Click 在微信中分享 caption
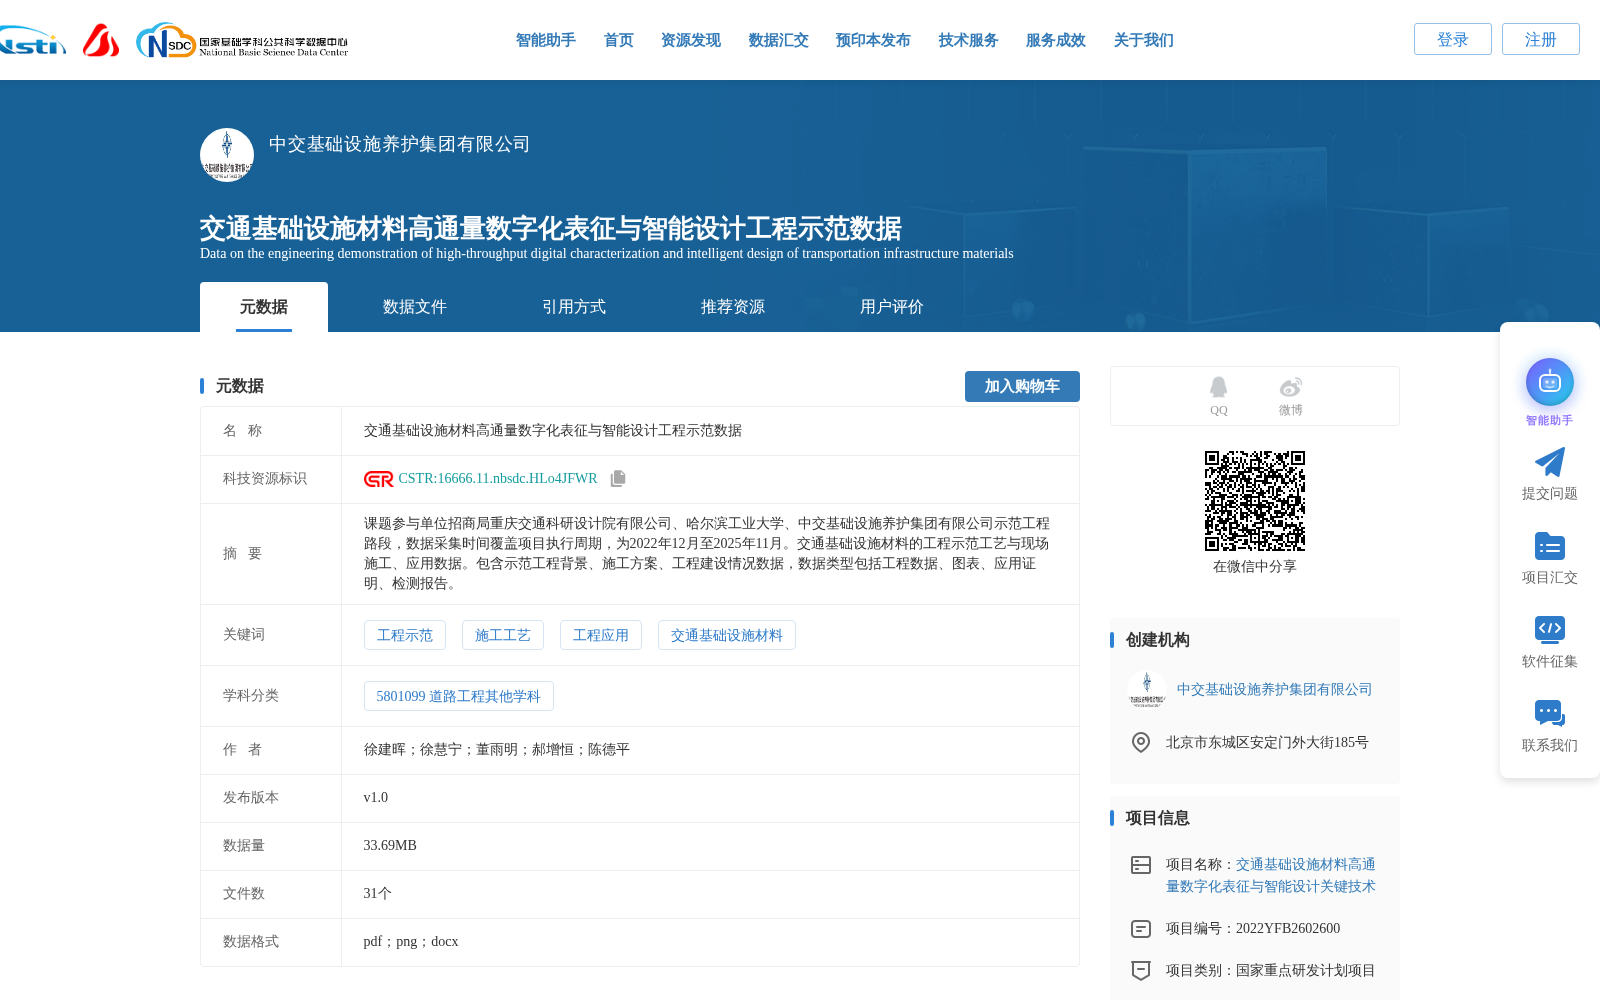This screenshot has width=1600, height=1000. pos(1255,566)
